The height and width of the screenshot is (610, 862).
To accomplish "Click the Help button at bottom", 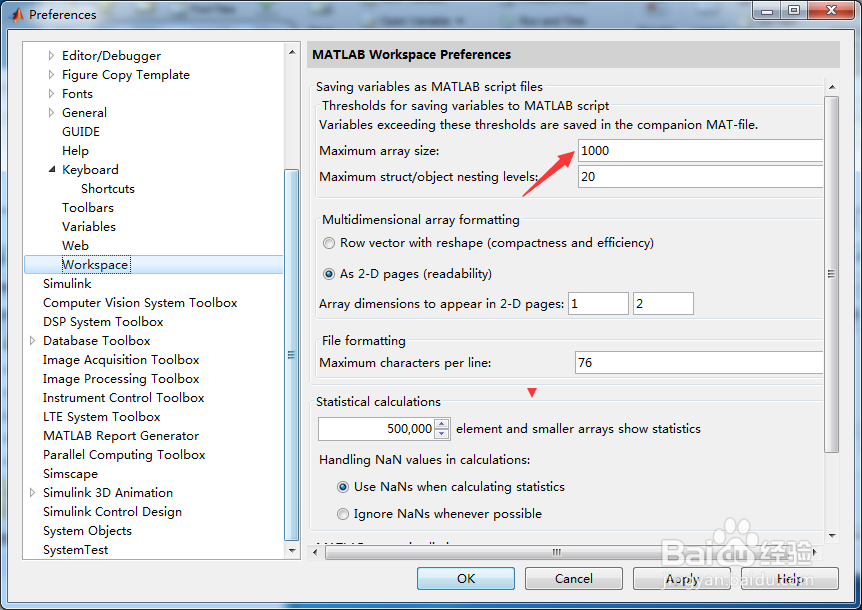I will (790, 579).
